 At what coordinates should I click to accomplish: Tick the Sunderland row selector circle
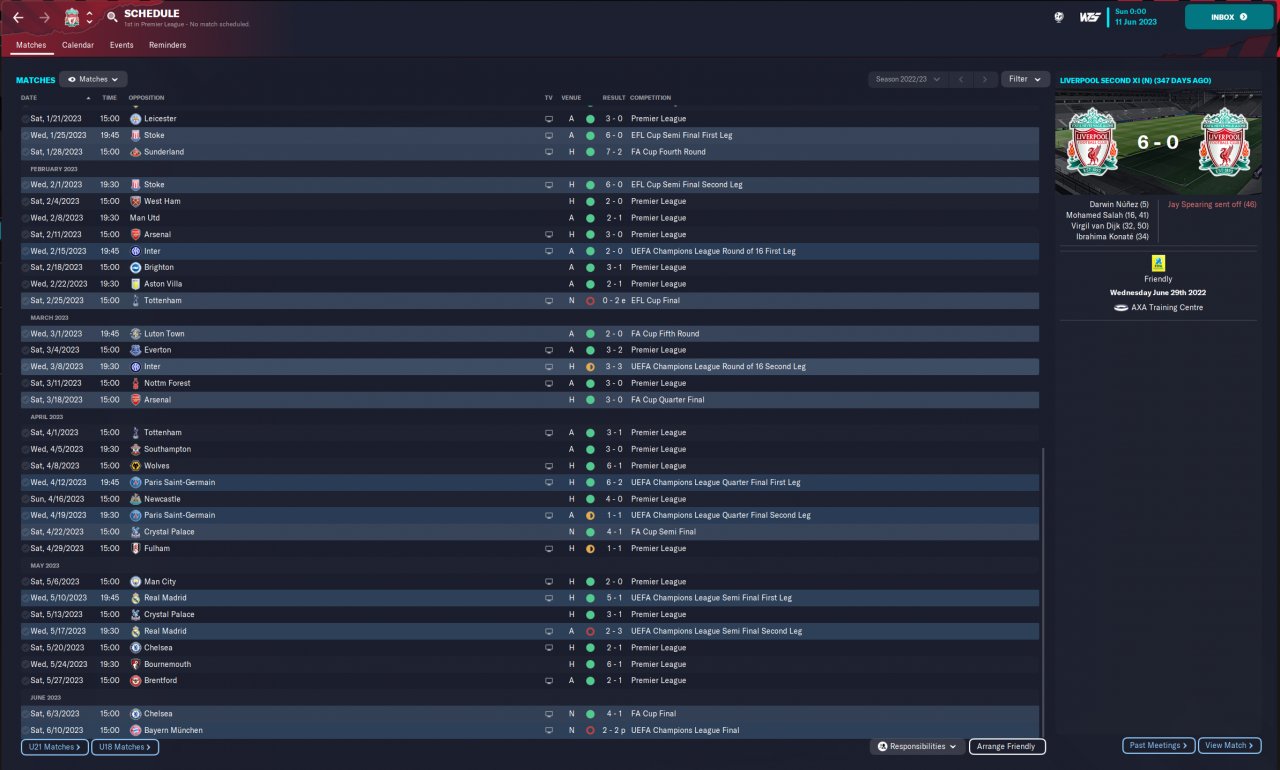click(26, 152)
